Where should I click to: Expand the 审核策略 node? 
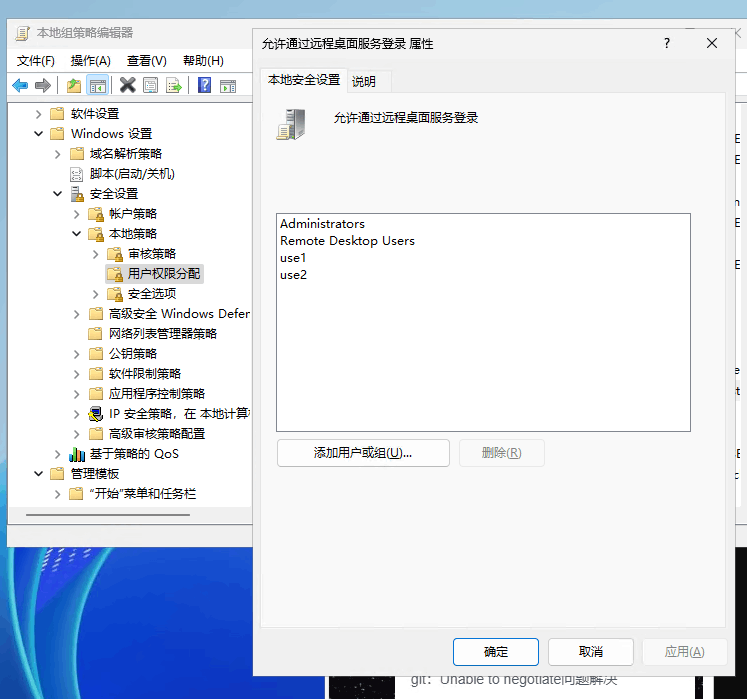(96, 254)
